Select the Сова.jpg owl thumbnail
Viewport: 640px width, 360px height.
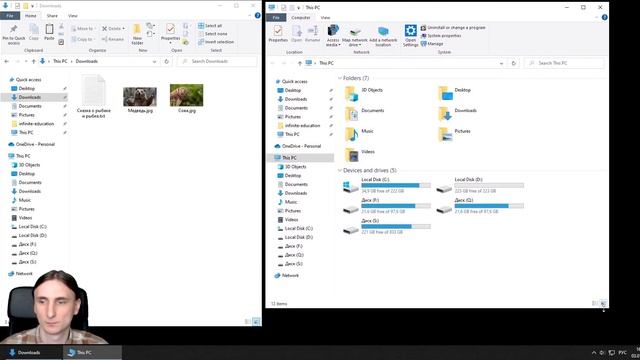[x=187, y=95]
